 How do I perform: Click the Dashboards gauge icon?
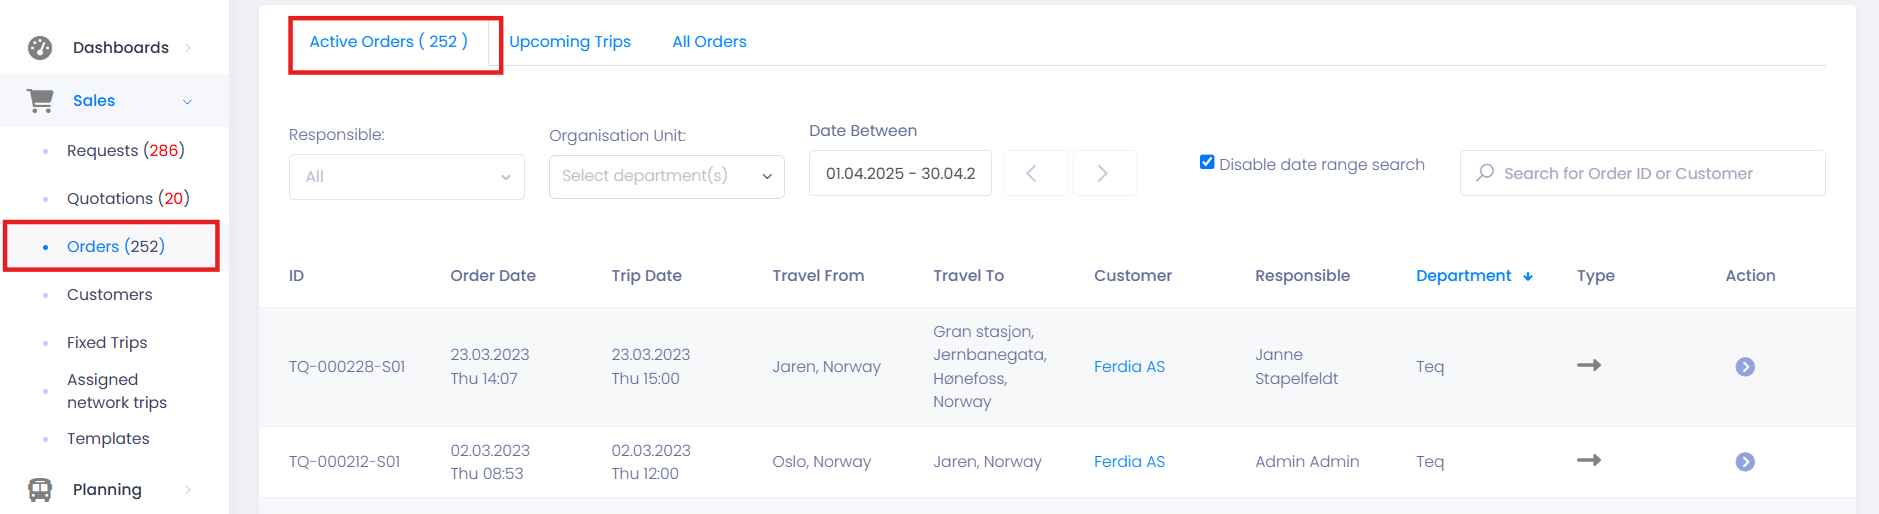coord(40,47)
